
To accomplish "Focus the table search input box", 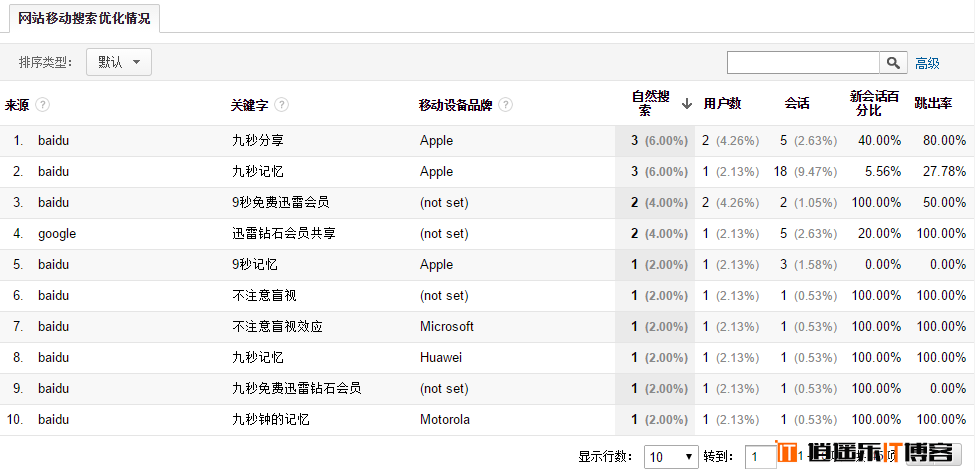I will 803,63.
